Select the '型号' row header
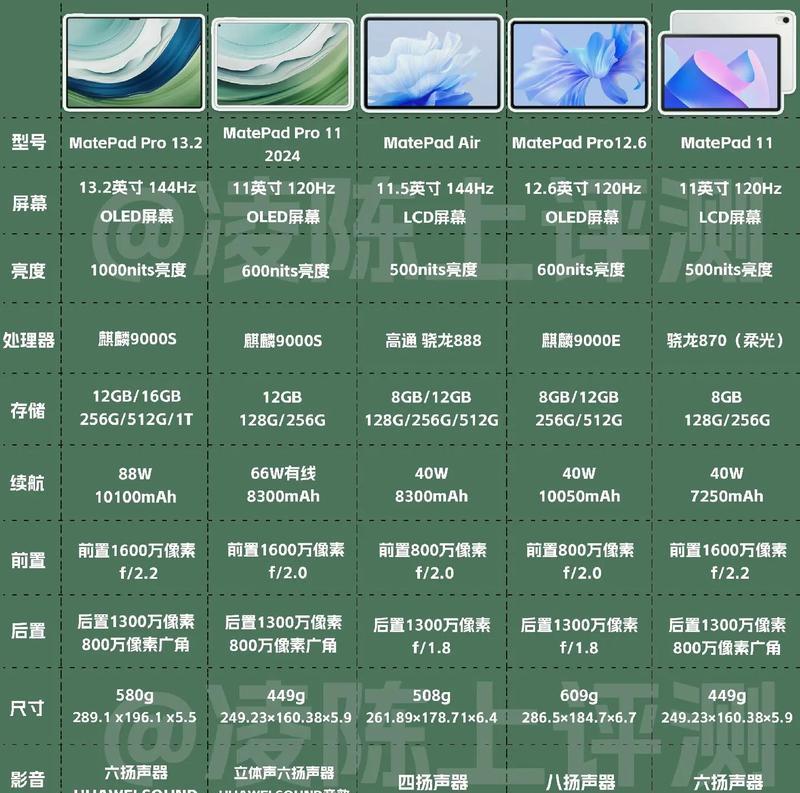 (x=29, y=142)
